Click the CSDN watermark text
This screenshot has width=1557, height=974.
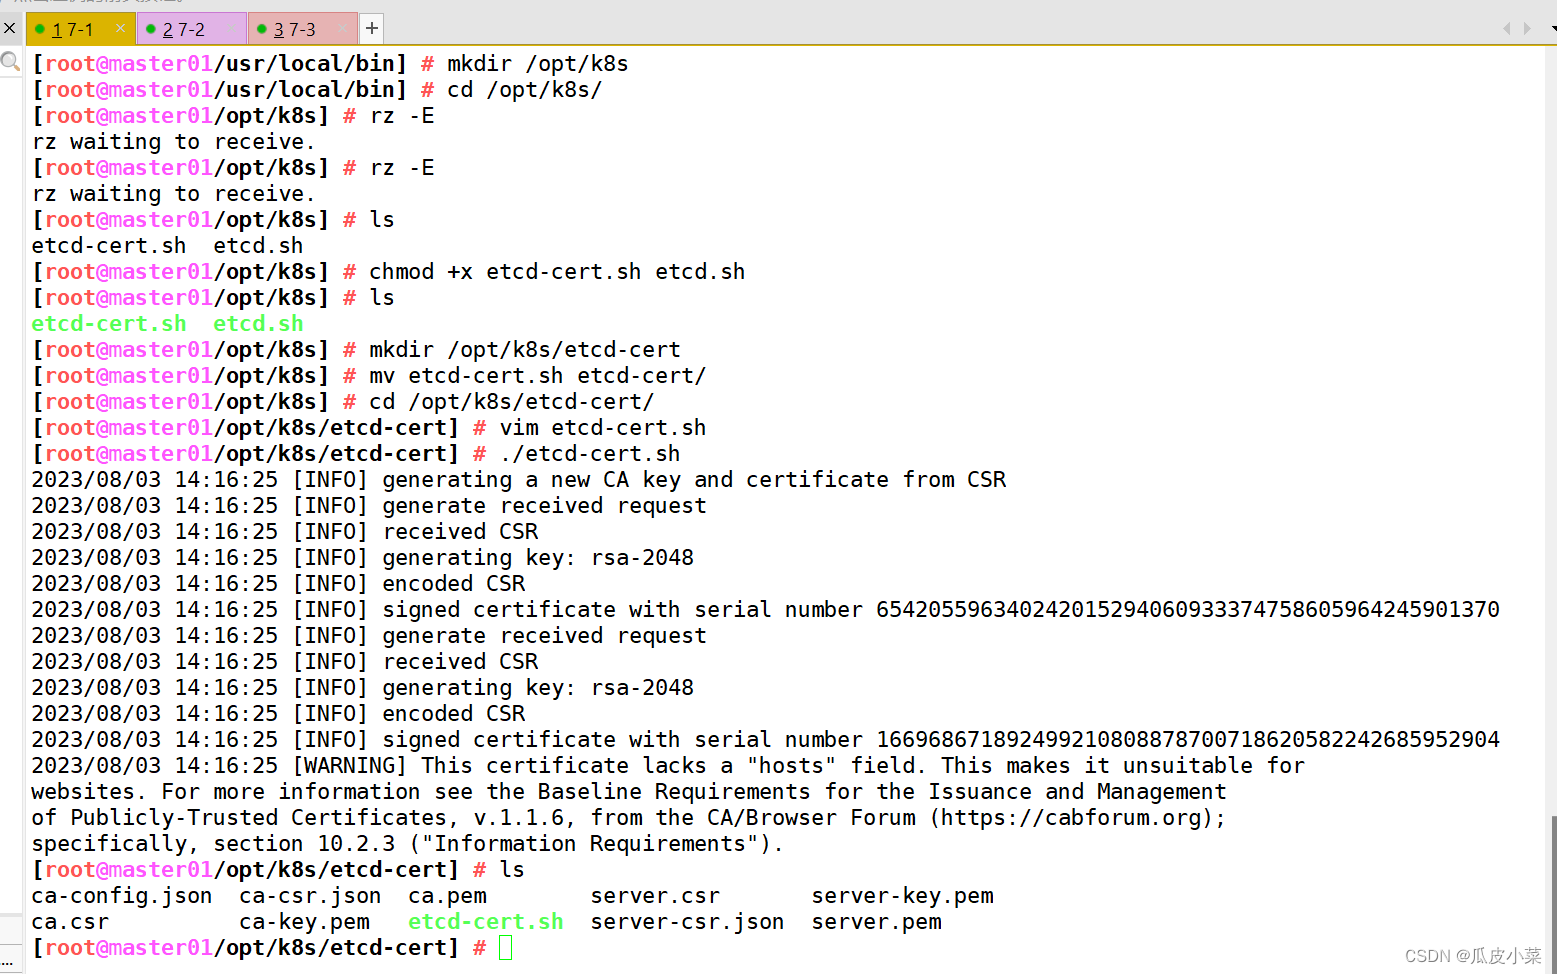[1472, 955]
